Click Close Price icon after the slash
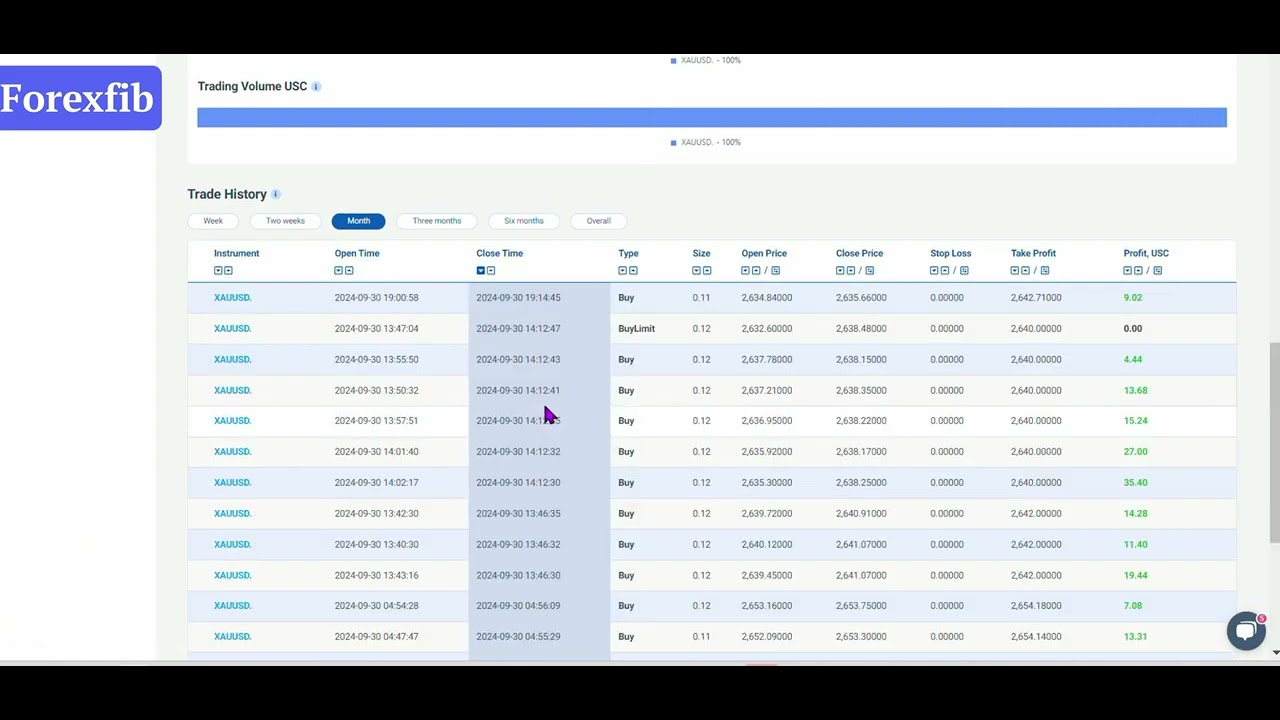The height and width of the screenshot is (720, 1280). tap(869, 271)
